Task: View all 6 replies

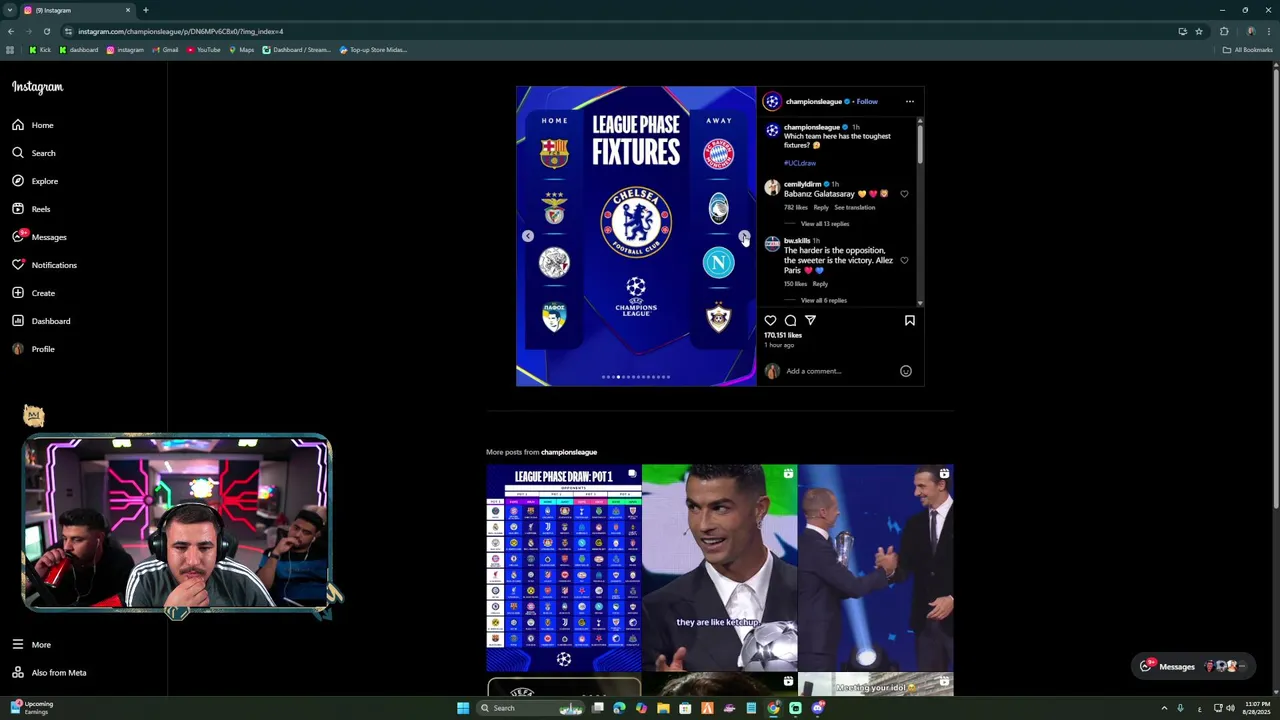Action: coord(824,300)
